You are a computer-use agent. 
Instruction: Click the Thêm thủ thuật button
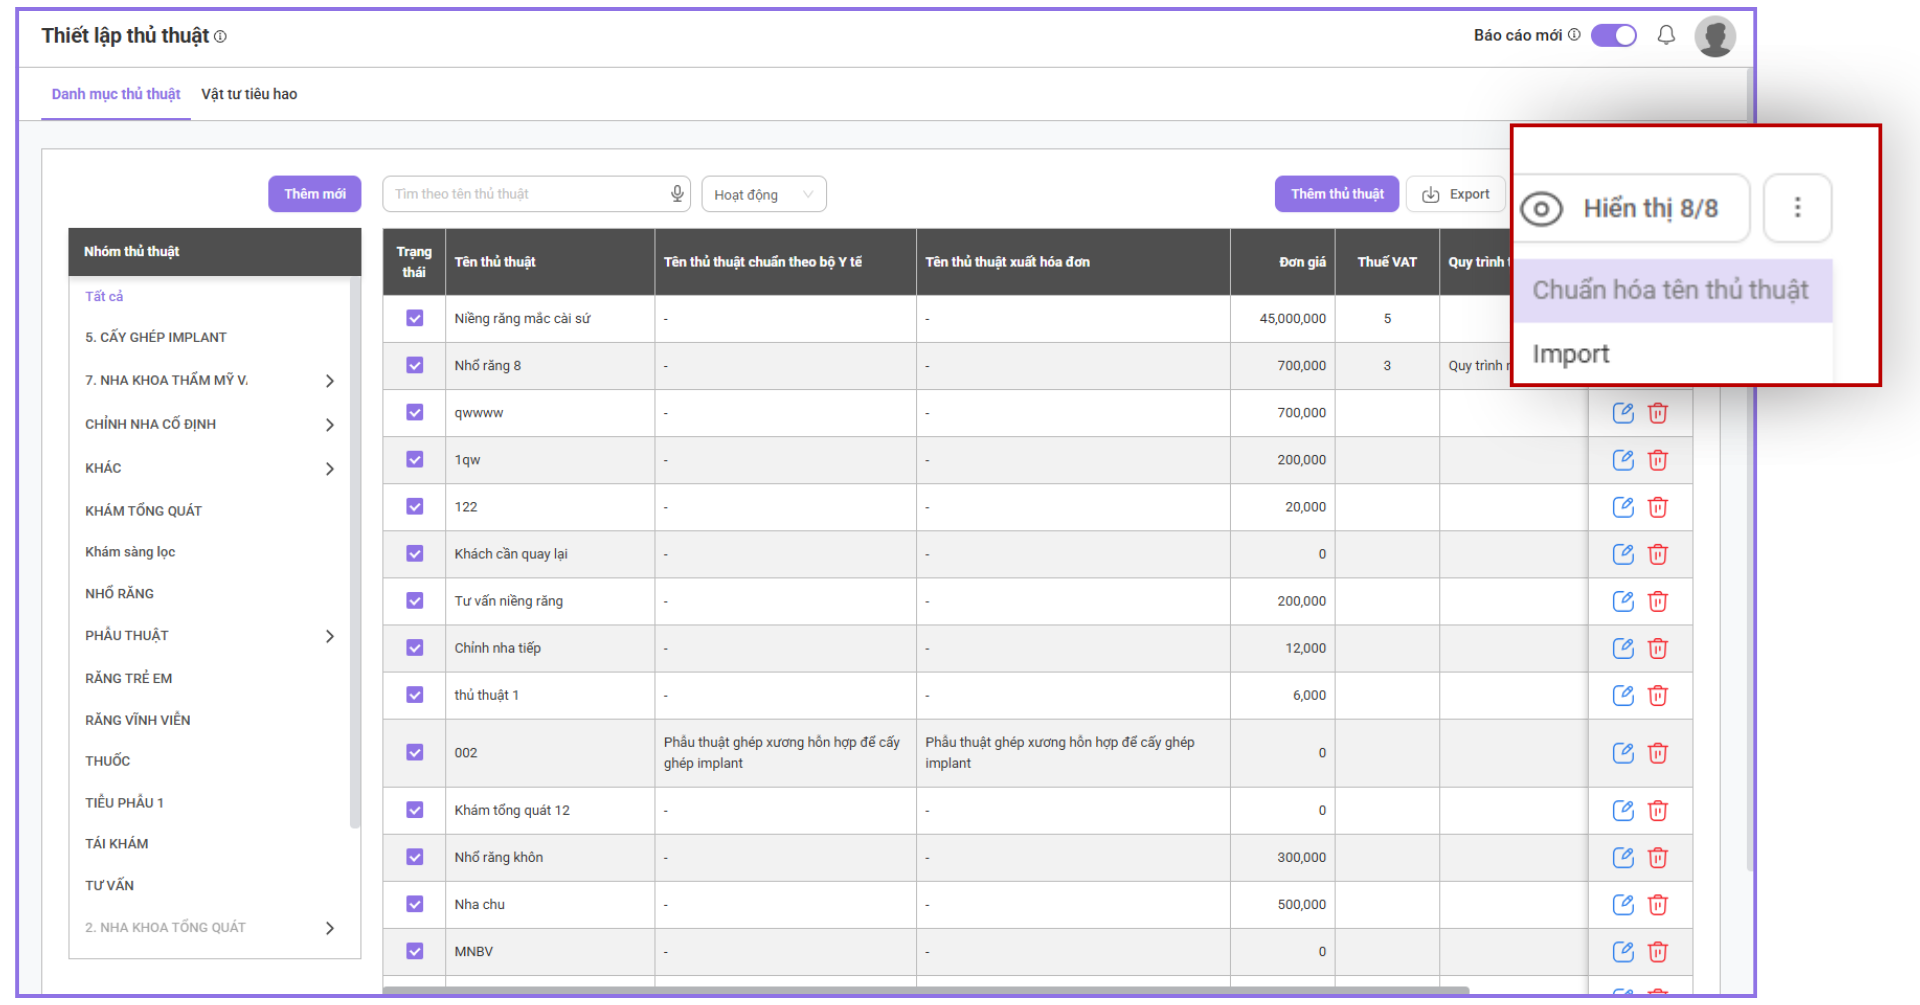point(1336,194)
